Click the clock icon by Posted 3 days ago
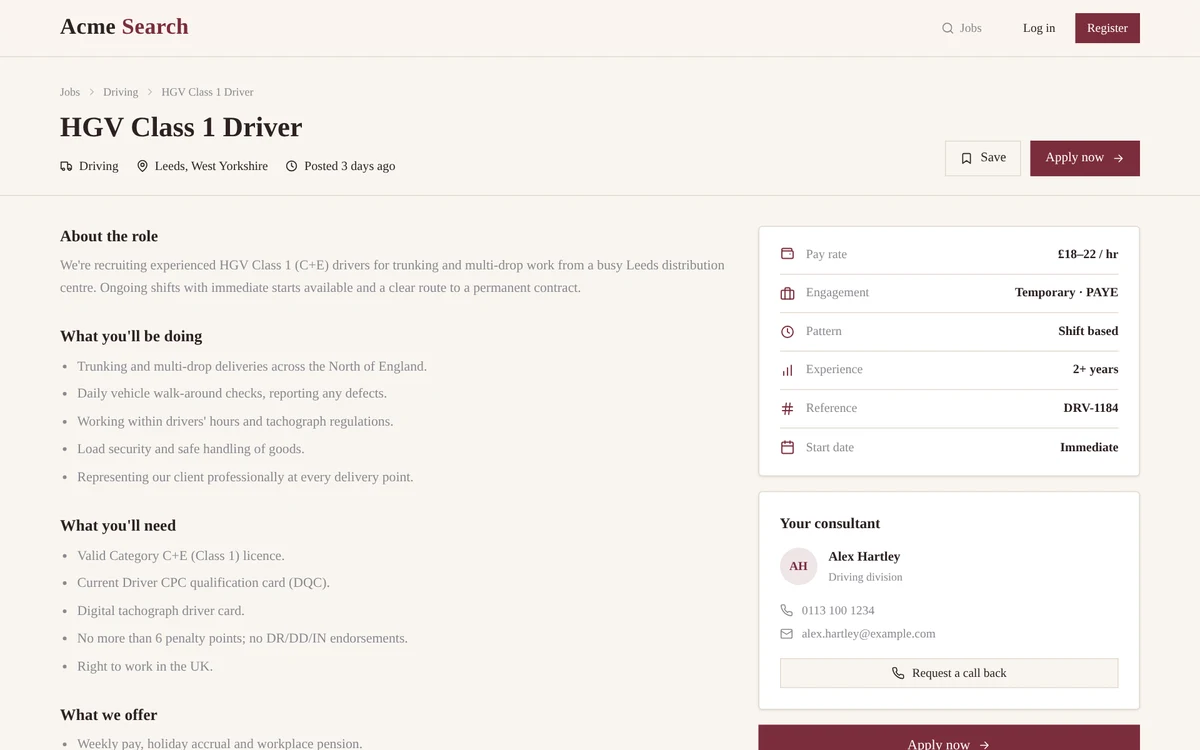This screenshot has height=750, width=1200. (292, 166)
